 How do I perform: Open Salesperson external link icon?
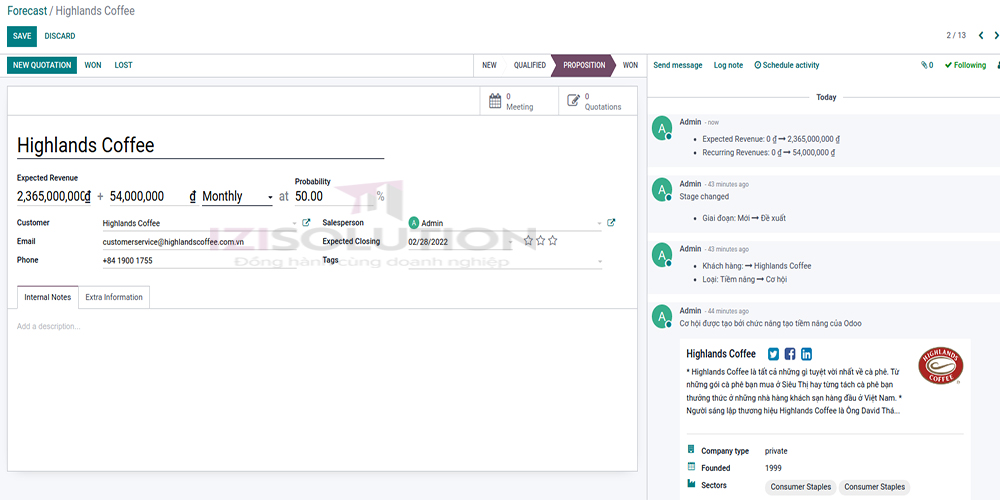pyautogui.click(x=611, y=223)
